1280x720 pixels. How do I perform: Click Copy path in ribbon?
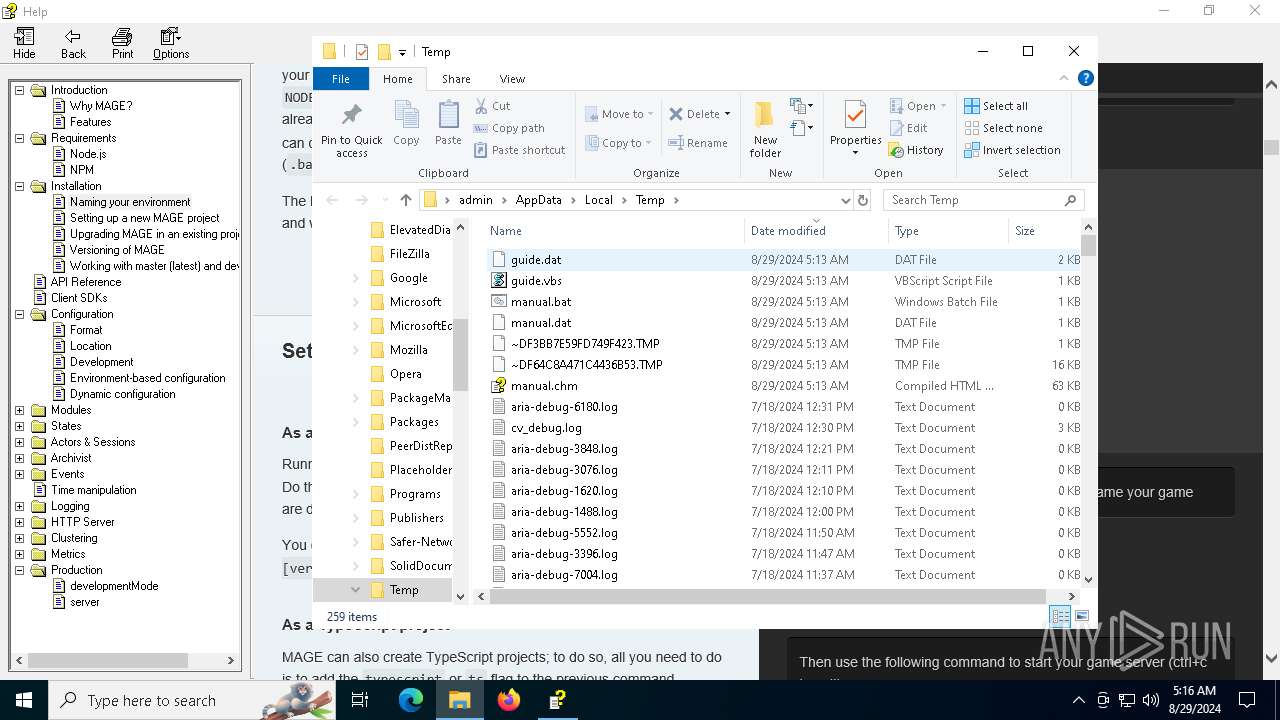pos(509,128)
